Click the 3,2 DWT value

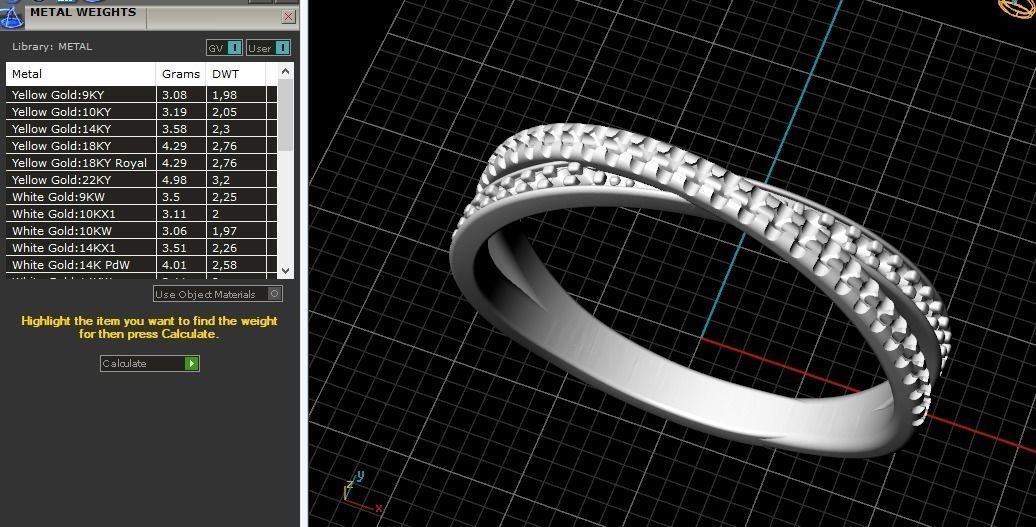click(x=221, y=180)
